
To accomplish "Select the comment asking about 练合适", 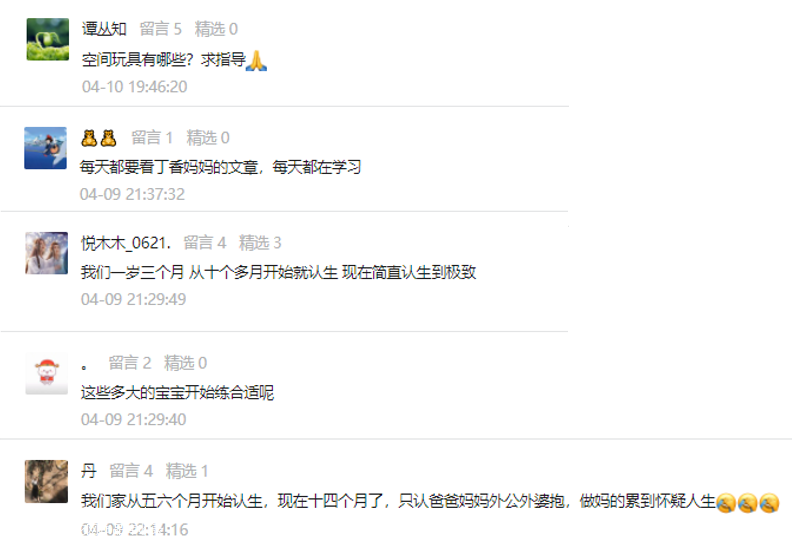I will [177, 392].
